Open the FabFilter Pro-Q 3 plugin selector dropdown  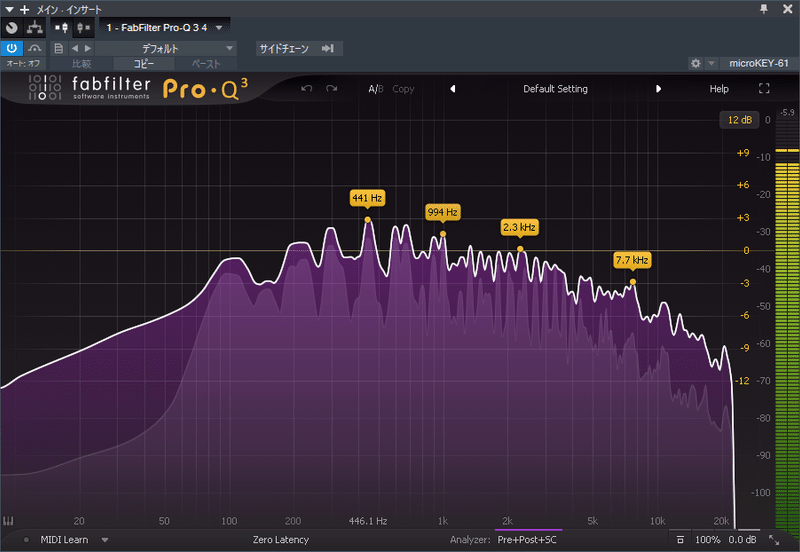tap(164, 28)
